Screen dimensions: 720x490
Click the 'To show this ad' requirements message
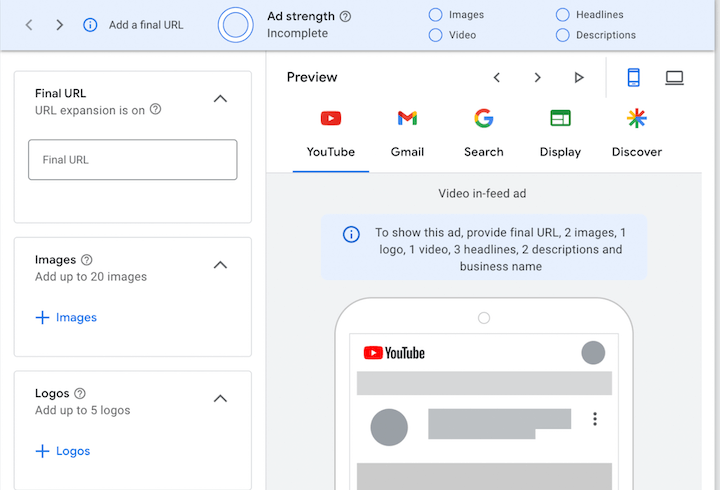[x=501, y=249]
